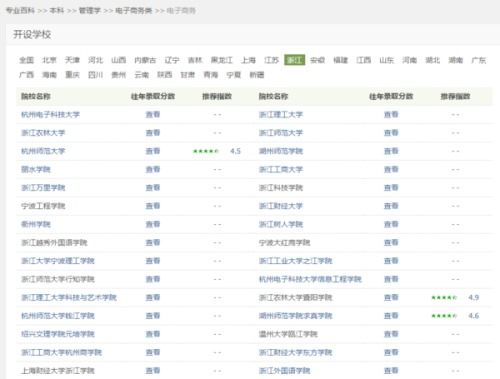Open 浙江理工大学科技与艺术学院 school link
The height and width of the screenshot is (379, 500).
(x=69, y=297)
